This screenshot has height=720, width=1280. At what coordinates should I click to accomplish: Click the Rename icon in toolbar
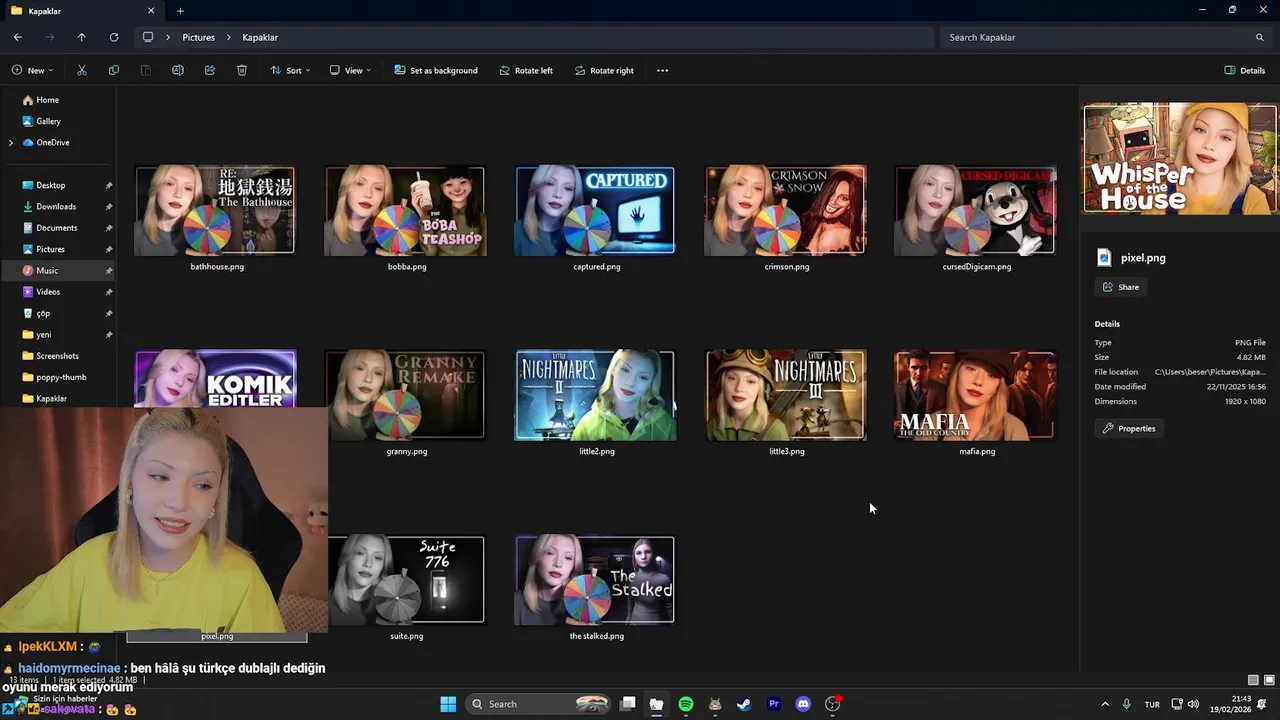point(178,70)
